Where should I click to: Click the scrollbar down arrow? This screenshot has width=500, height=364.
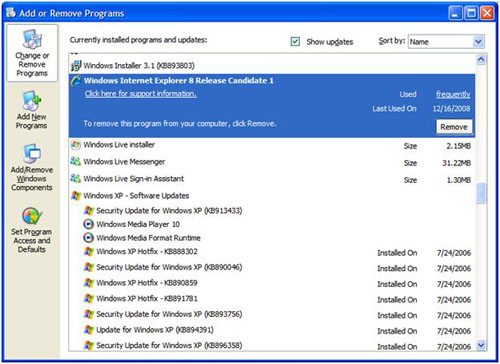click(481, 345)
